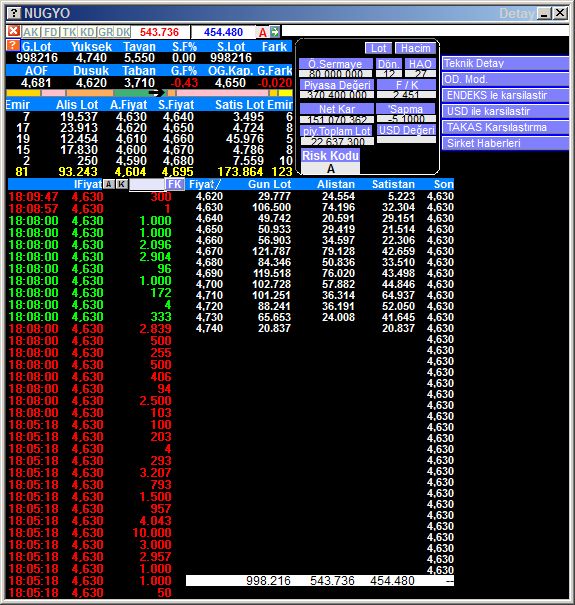This screenshot has width=575, height=605.
Task: Click the red X icon beside AK
Action: 14,31
